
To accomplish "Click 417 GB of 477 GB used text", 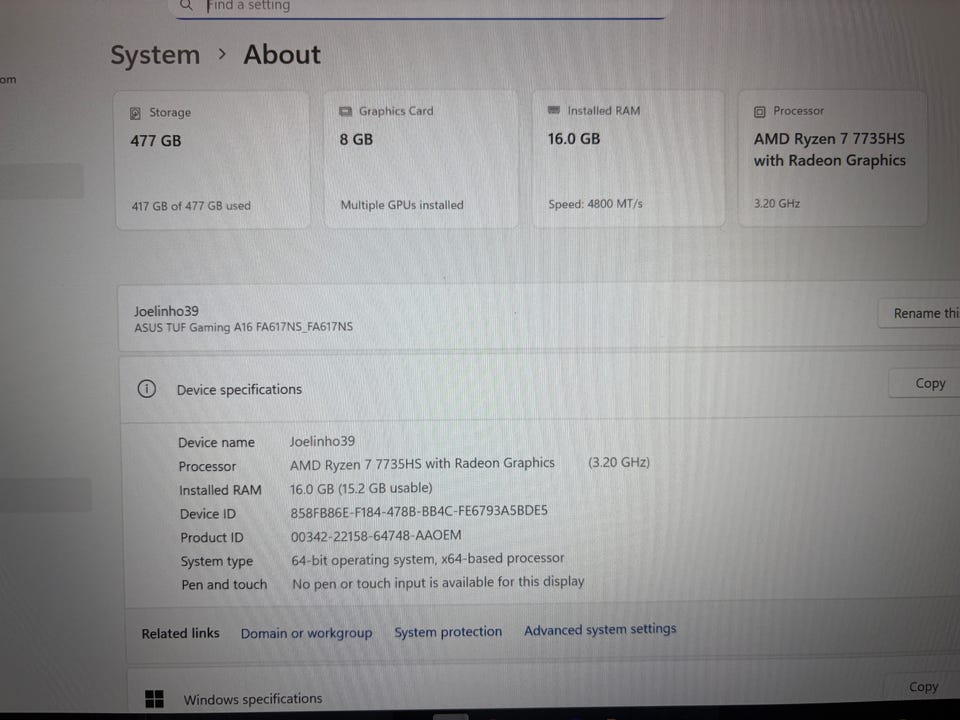I will tap(191, 206).
